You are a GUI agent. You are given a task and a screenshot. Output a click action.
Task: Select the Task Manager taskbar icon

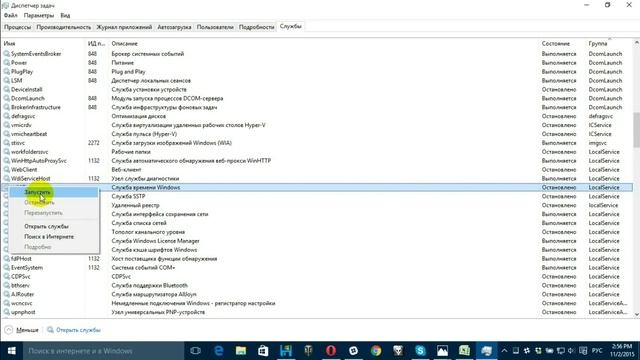click(x=487, y=351)
